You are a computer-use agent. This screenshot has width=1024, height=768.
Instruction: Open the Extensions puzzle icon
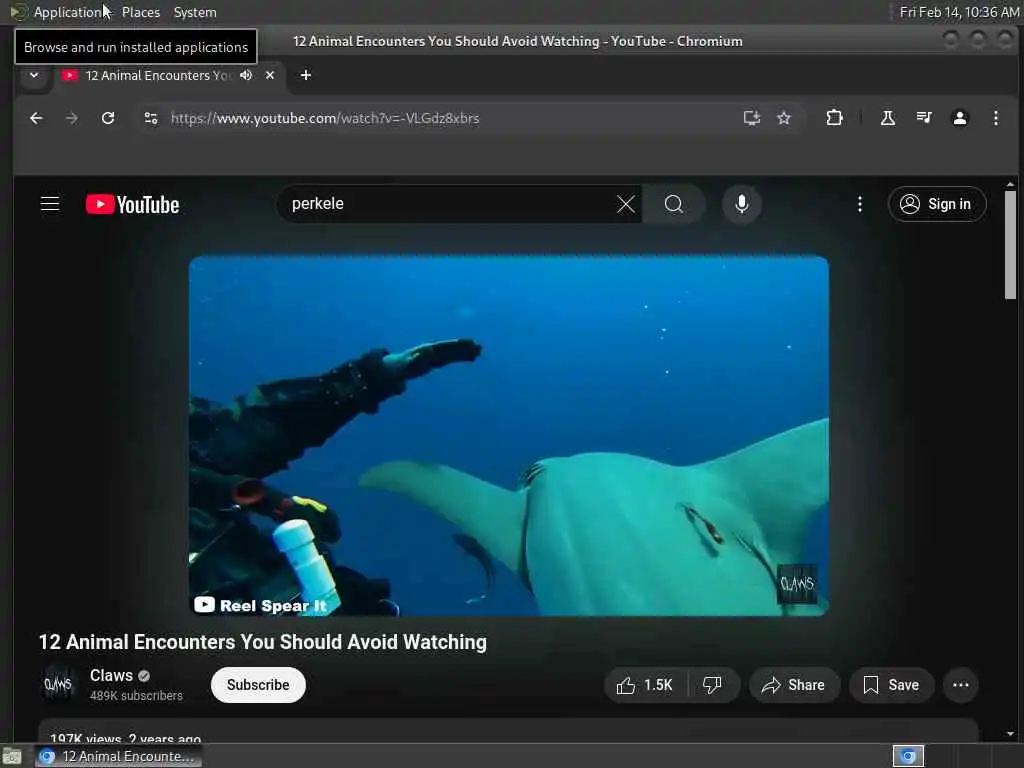pos(834,118)
